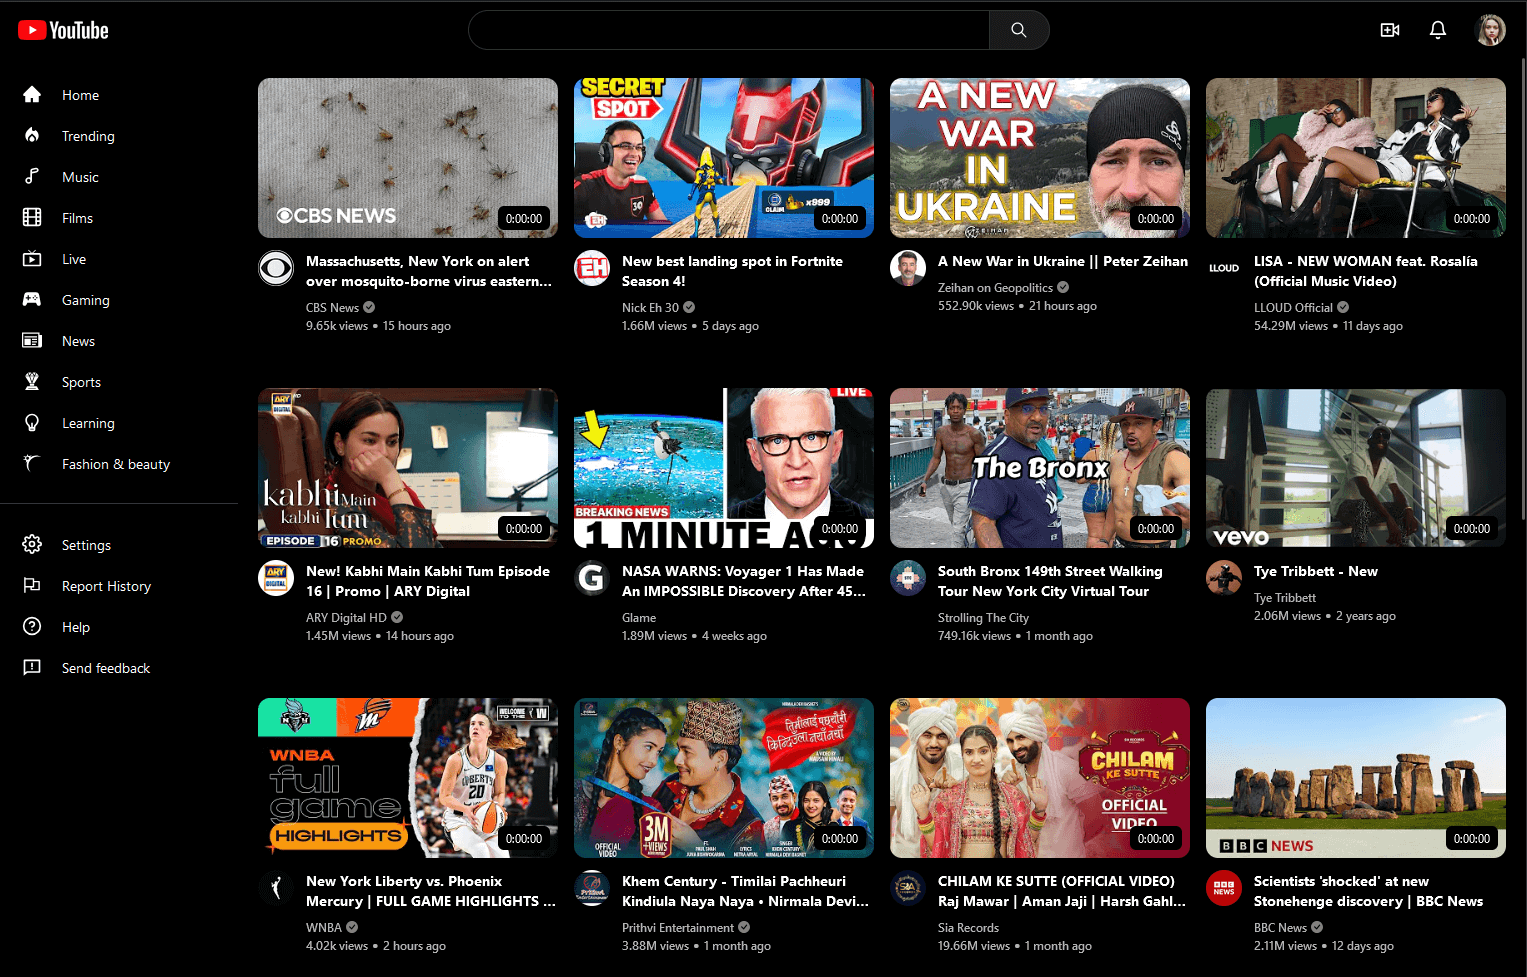Select Trending in the sidebar
1527x977 pixels.
[88, 136]
